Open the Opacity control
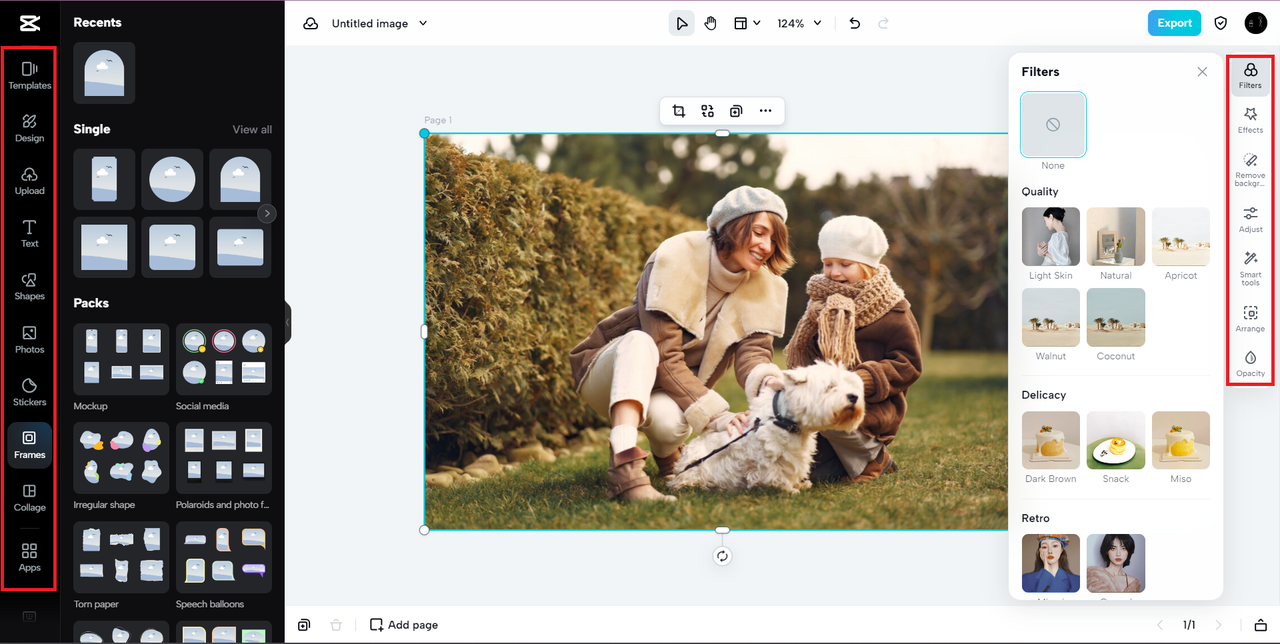Image resolution: width=1280 pixels, height=644 pixels. tap(1250, 363)
